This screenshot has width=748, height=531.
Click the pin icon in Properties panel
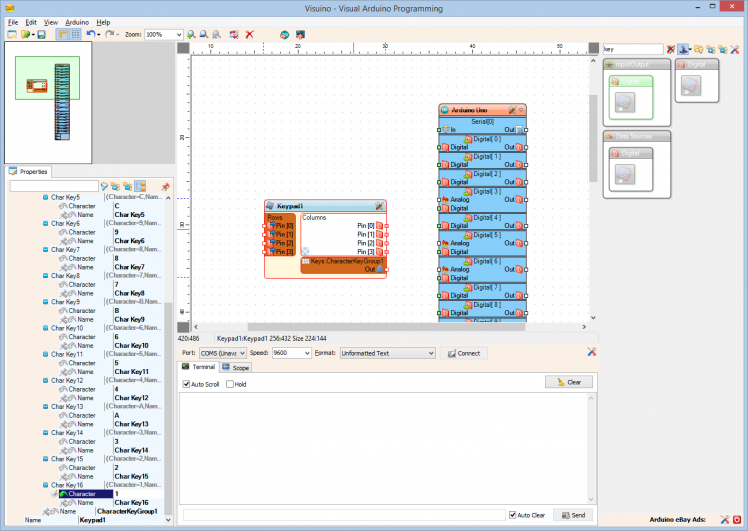[165, 186]
